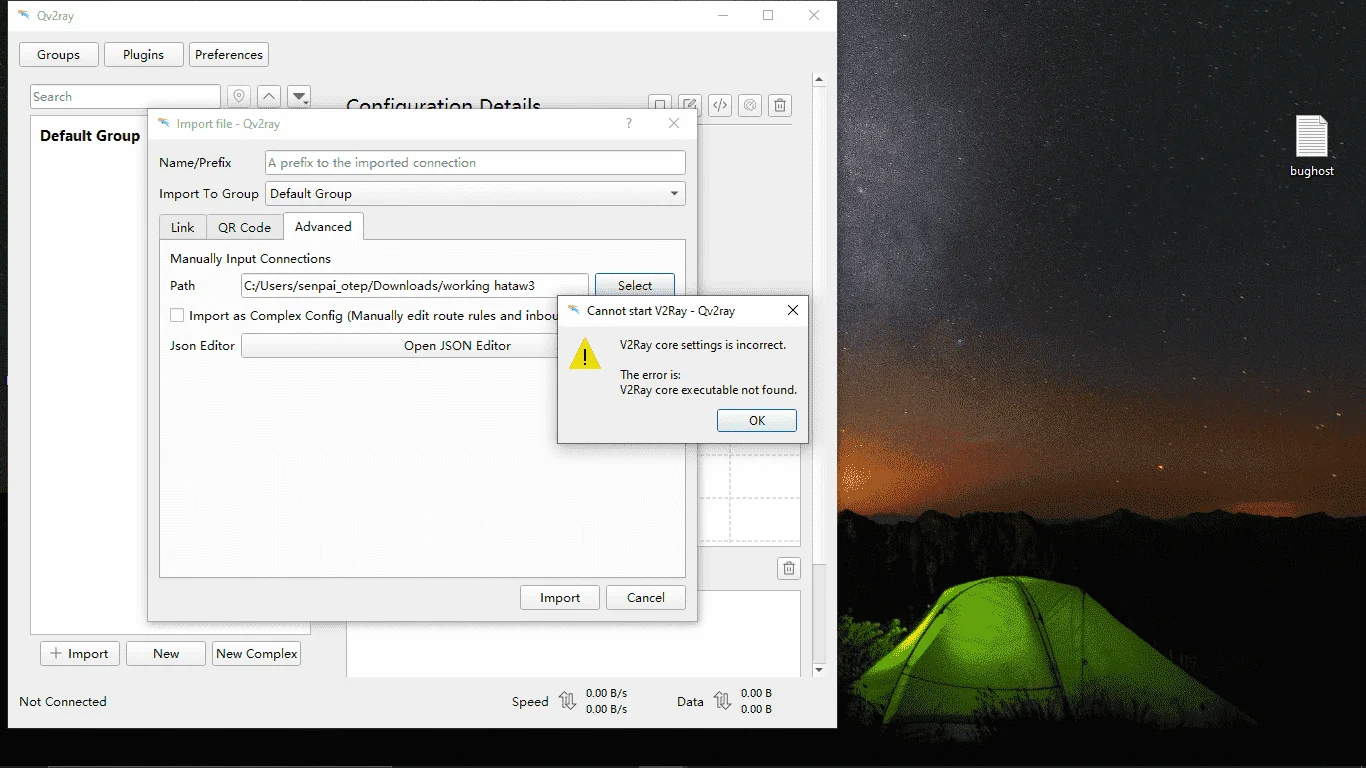Click the yellow warning icon in error dialog

click(x=585, y=353)
